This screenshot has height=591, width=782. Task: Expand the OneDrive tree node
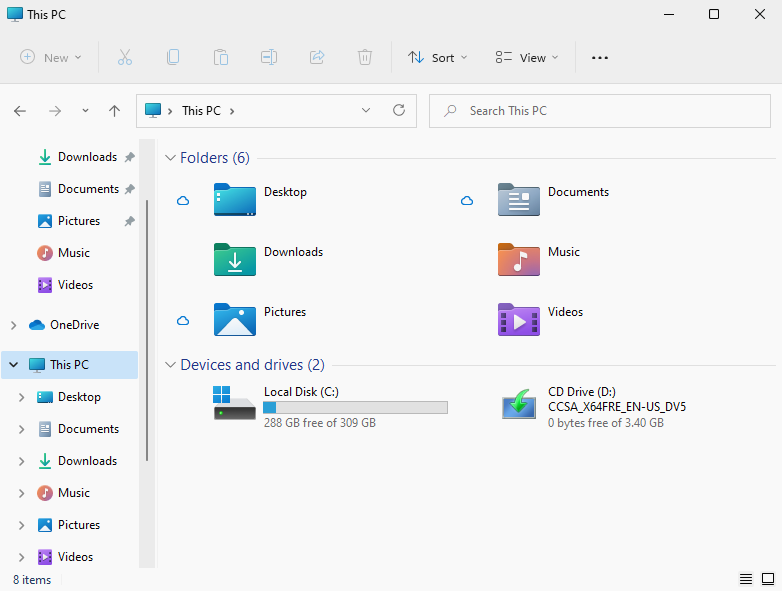[x=13, y=325]
